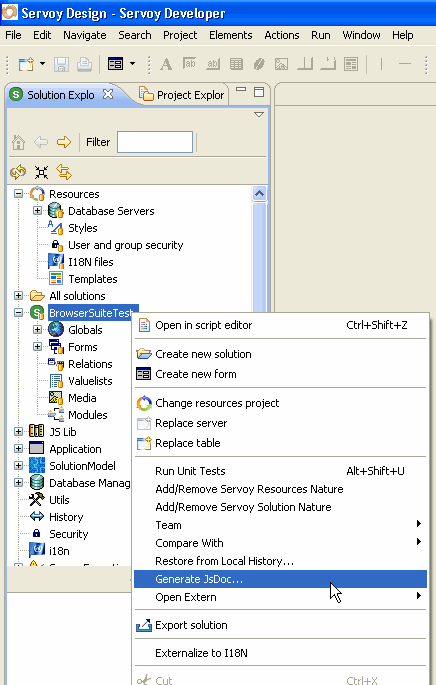Screen dimensions: 436x685
Task: Click the table/portal toolbar icon
Action: (236, 65)
